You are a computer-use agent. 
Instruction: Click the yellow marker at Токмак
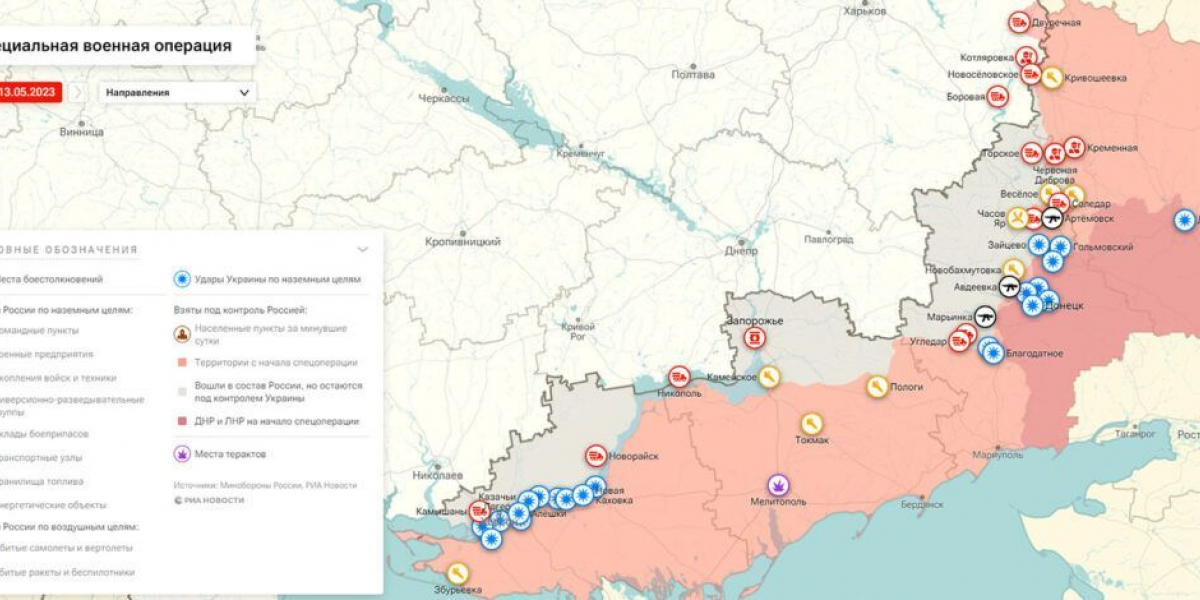(812, 424)
